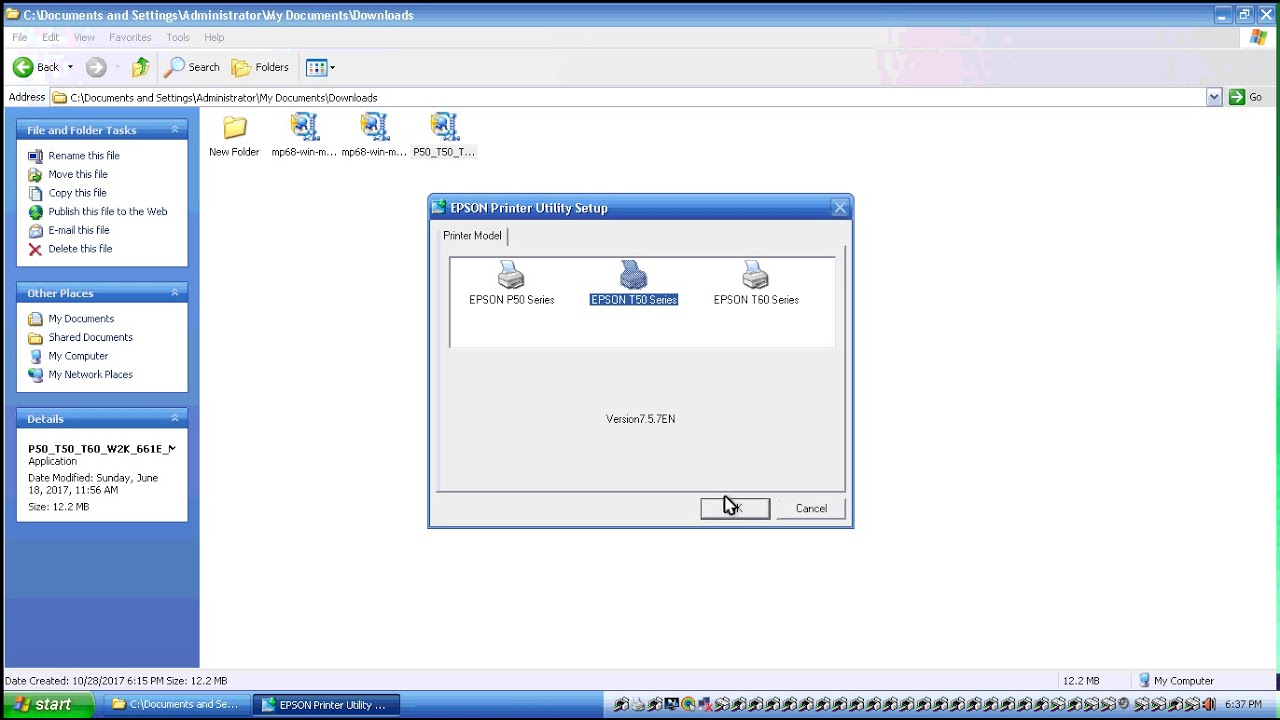Image resolution: width=1280 pixels, height=720 pixels.
Task: Click Publish this file to the Web
Action: point(108,212)
